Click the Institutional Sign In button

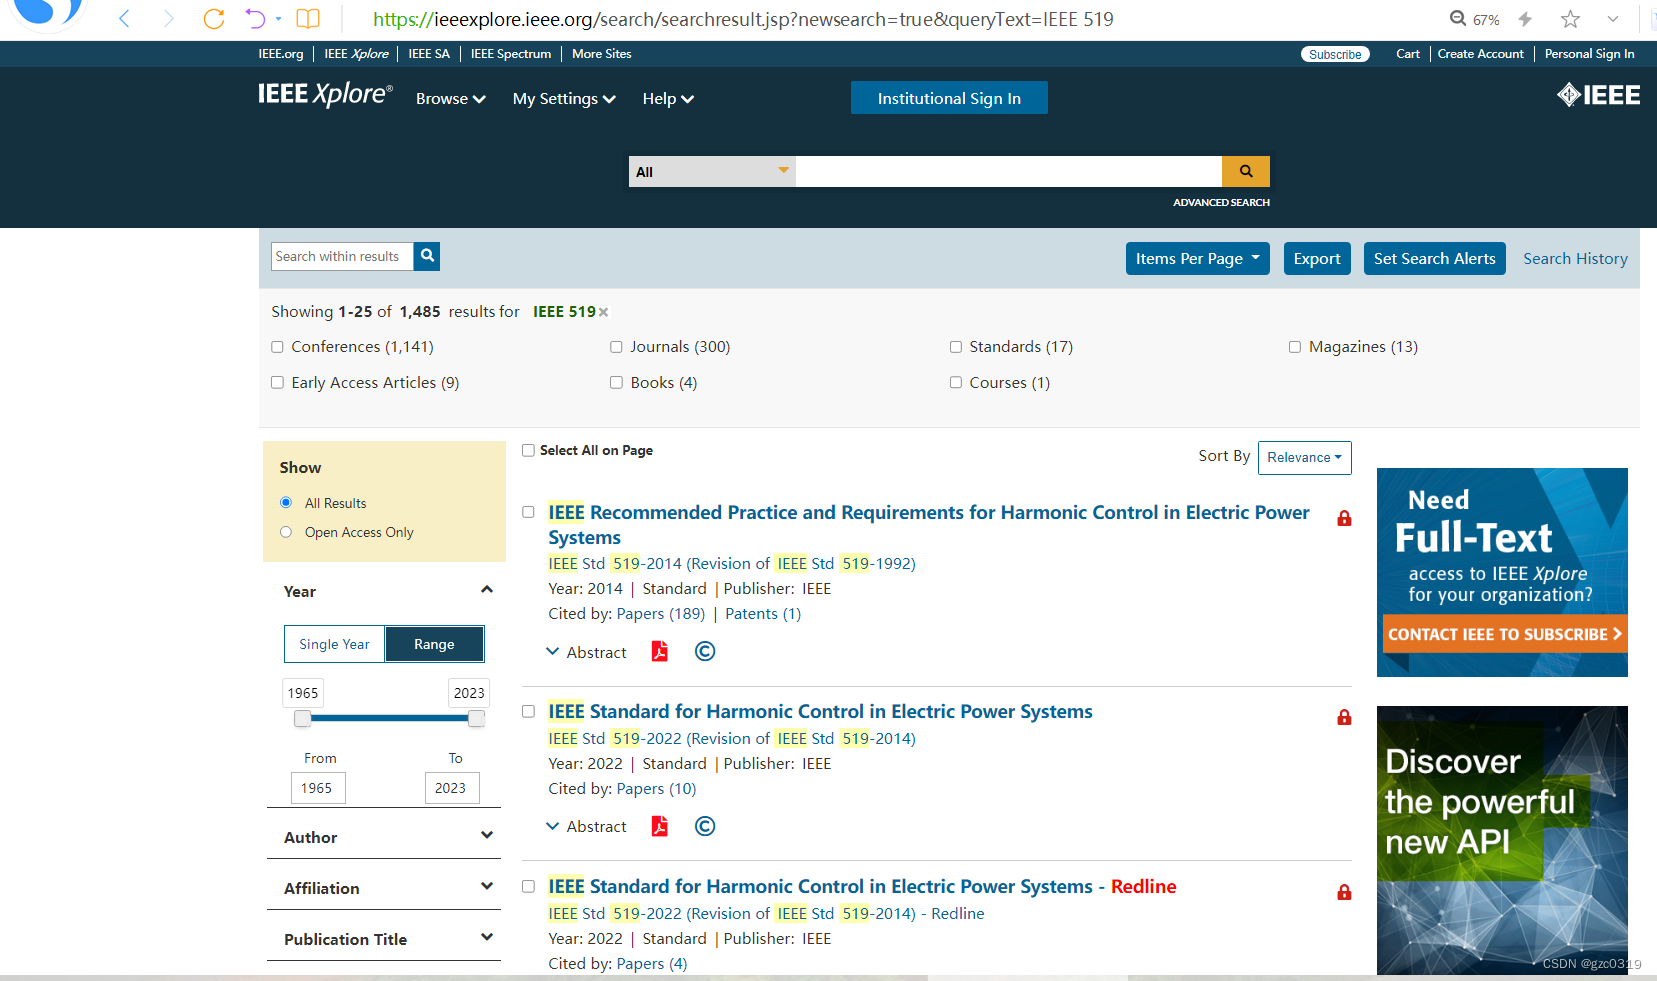click(x=949, y=98)
